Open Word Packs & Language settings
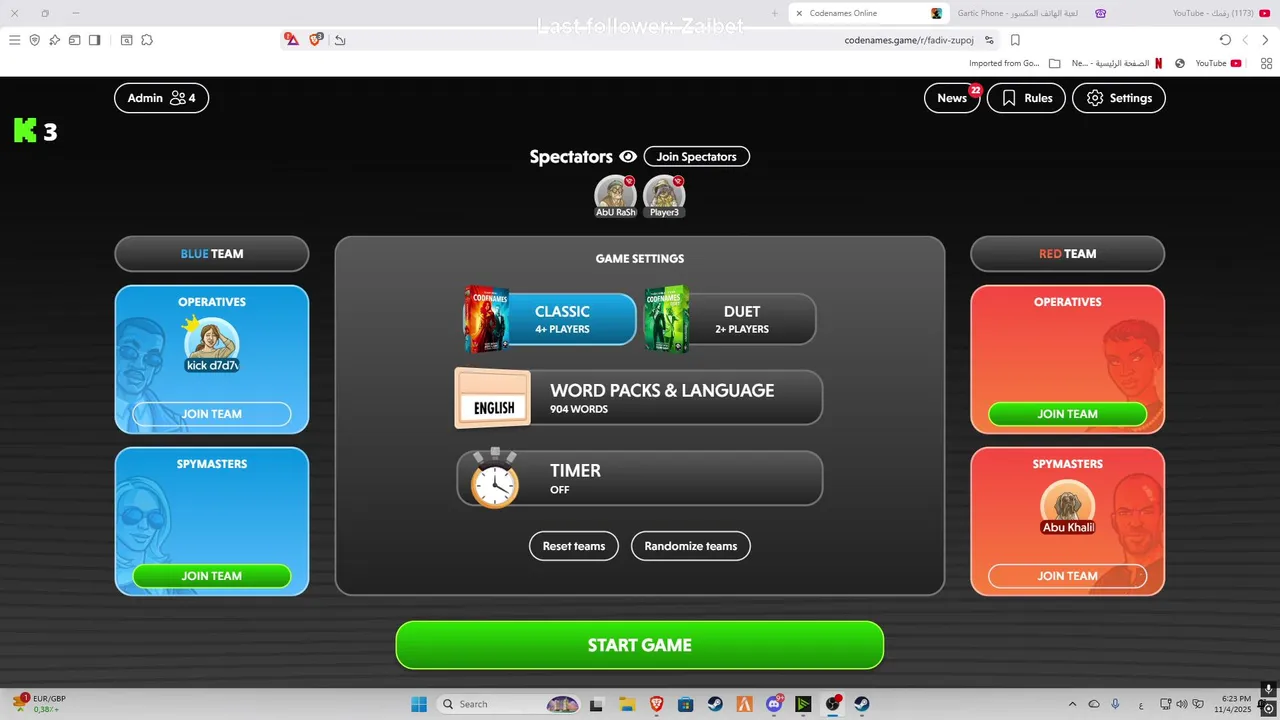Viewport: 1280px width, 720px height. coord(639,398)
